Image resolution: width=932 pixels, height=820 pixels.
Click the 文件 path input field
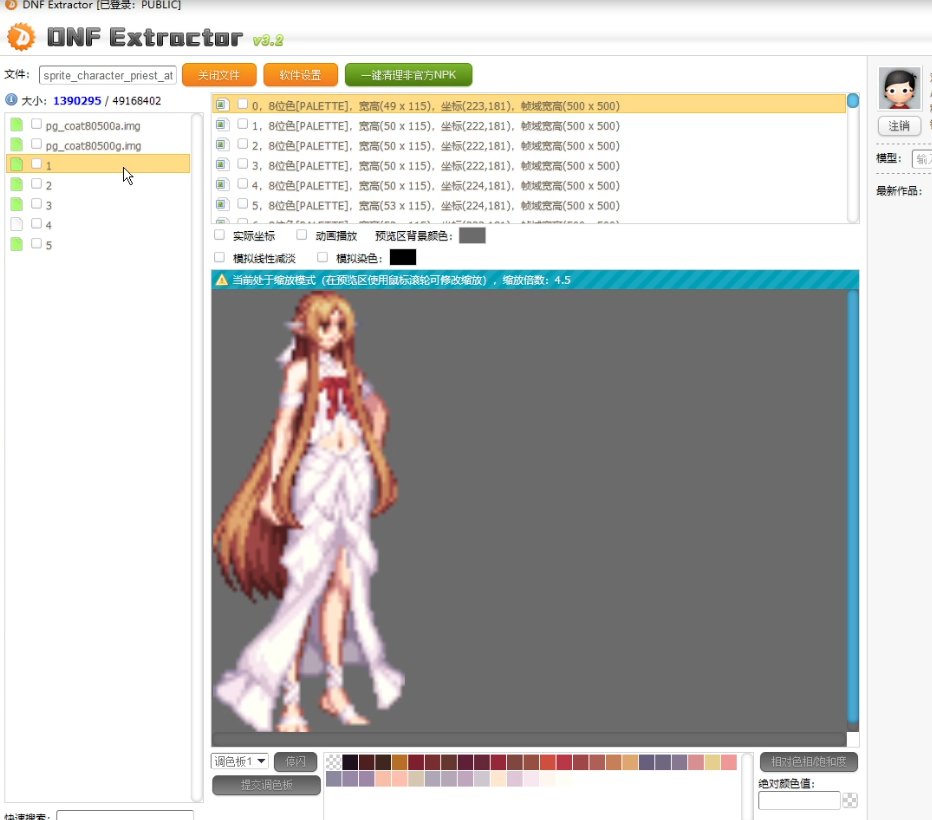click(108, 75)
